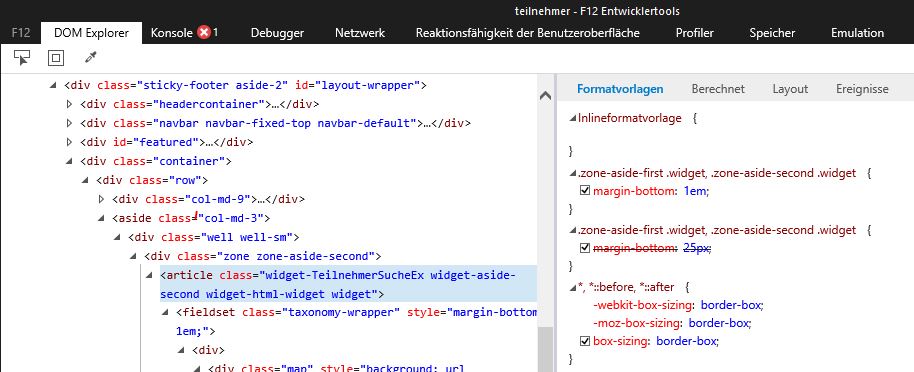Pick a color with the eyedropper icon

coord(90,57)
